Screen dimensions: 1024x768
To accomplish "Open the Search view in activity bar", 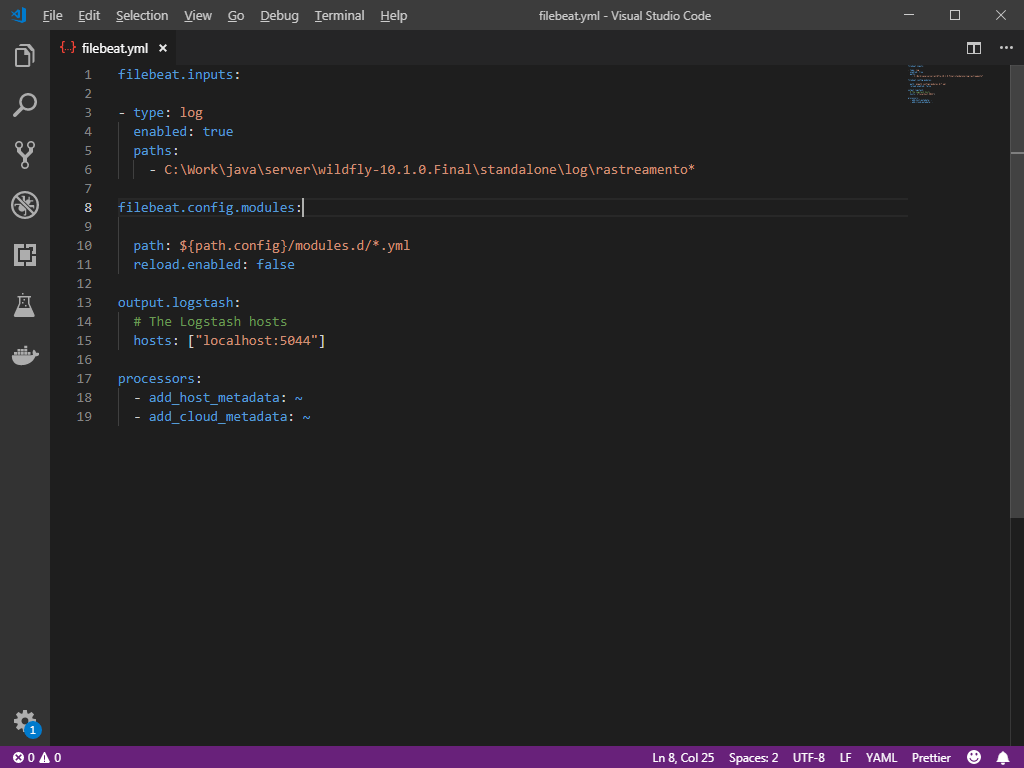I will [x=24, y=105].
